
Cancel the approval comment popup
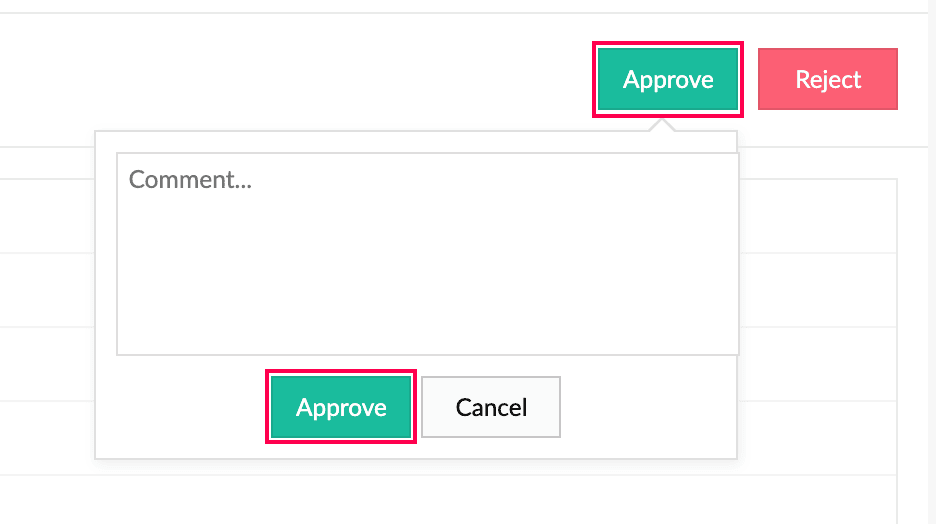[x=491, y=407]
